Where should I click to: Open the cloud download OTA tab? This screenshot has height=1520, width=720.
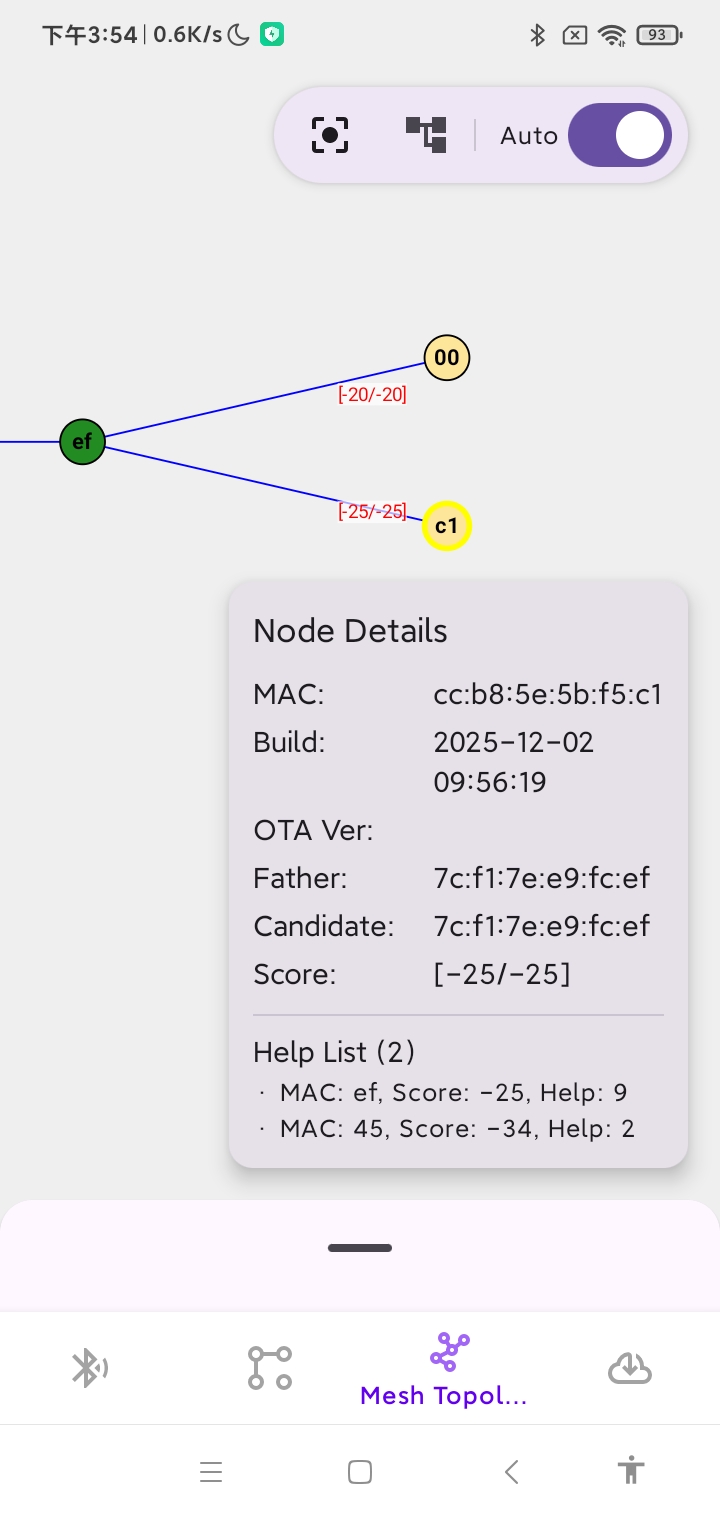[x=630, y=1368]
